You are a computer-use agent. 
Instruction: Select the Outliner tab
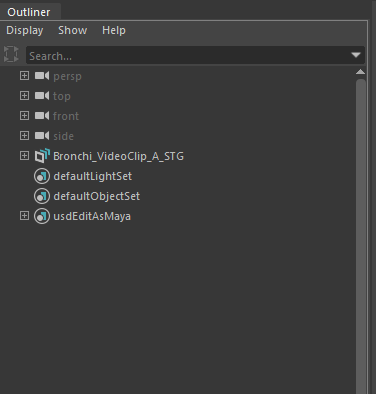[29, 12]
